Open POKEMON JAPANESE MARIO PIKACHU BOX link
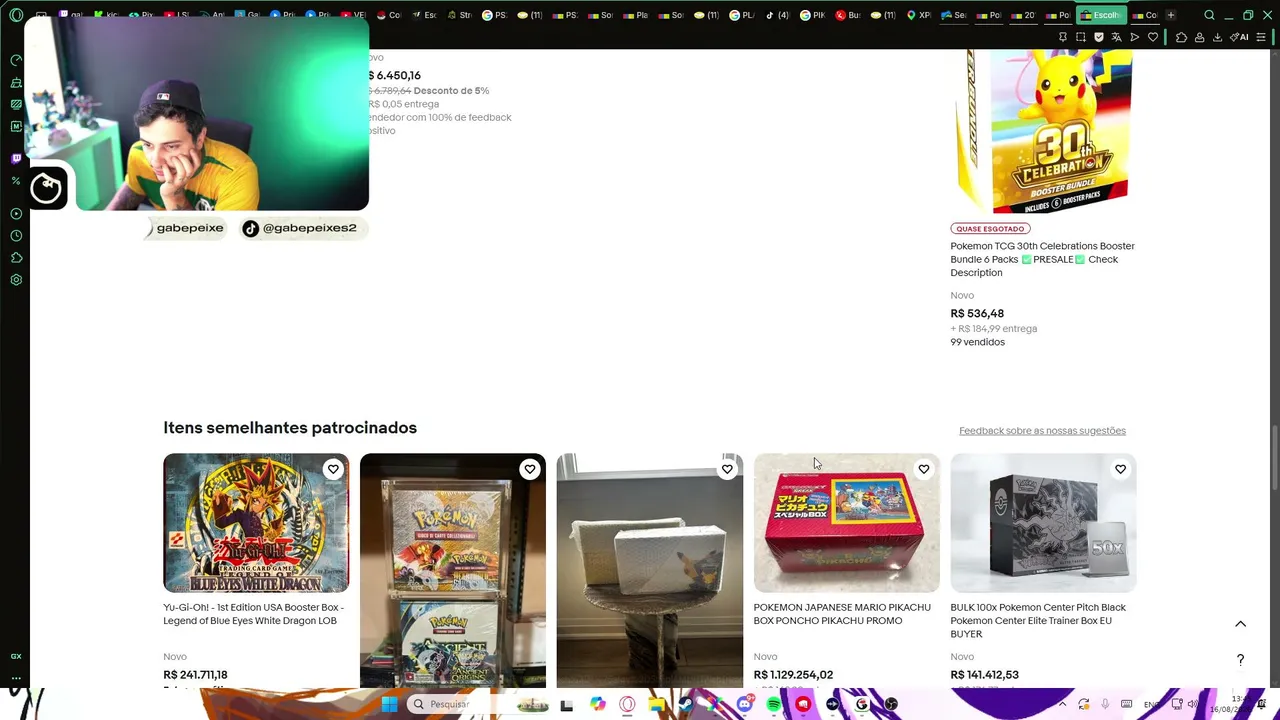Viewport: 1280px width, 720px height. 842,614
